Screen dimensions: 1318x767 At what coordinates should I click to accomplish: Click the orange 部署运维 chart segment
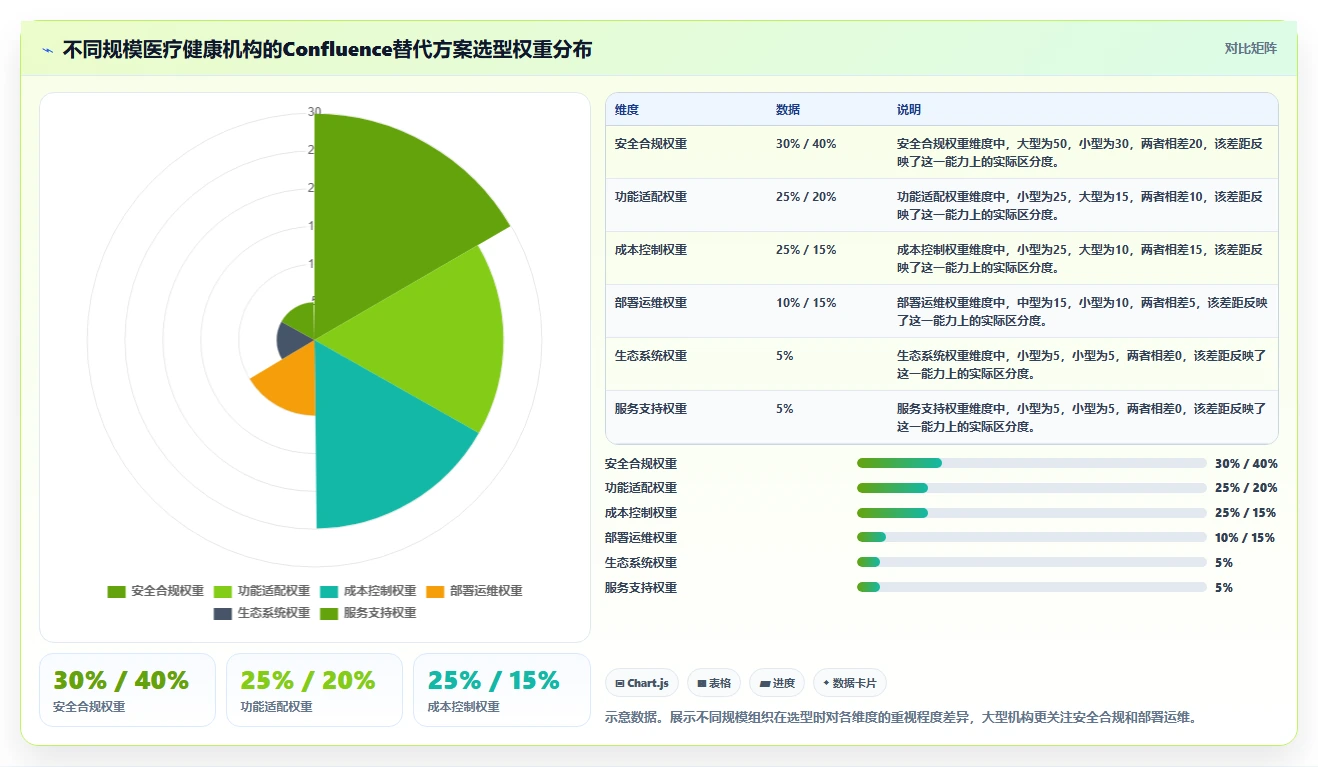click(x=287, y=385)
